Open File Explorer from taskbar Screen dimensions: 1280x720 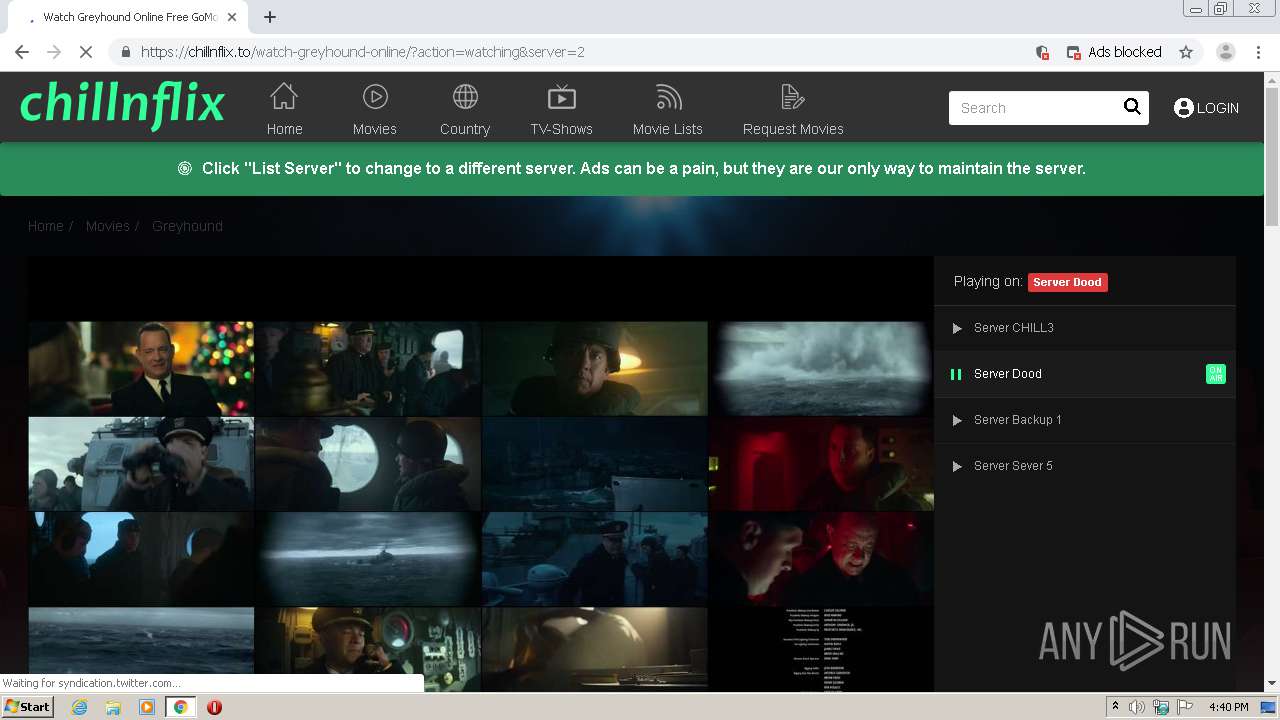tap(113, 707)
